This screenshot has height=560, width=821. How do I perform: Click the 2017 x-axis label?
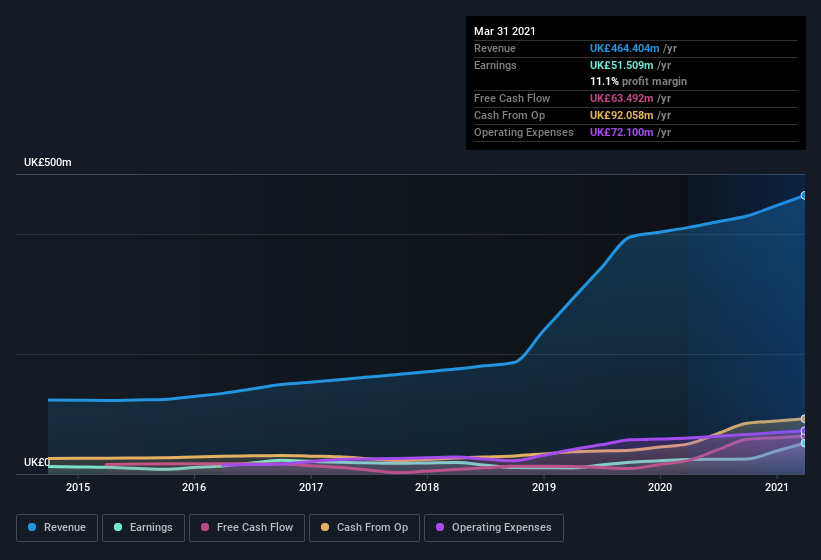tap(311, 487)
